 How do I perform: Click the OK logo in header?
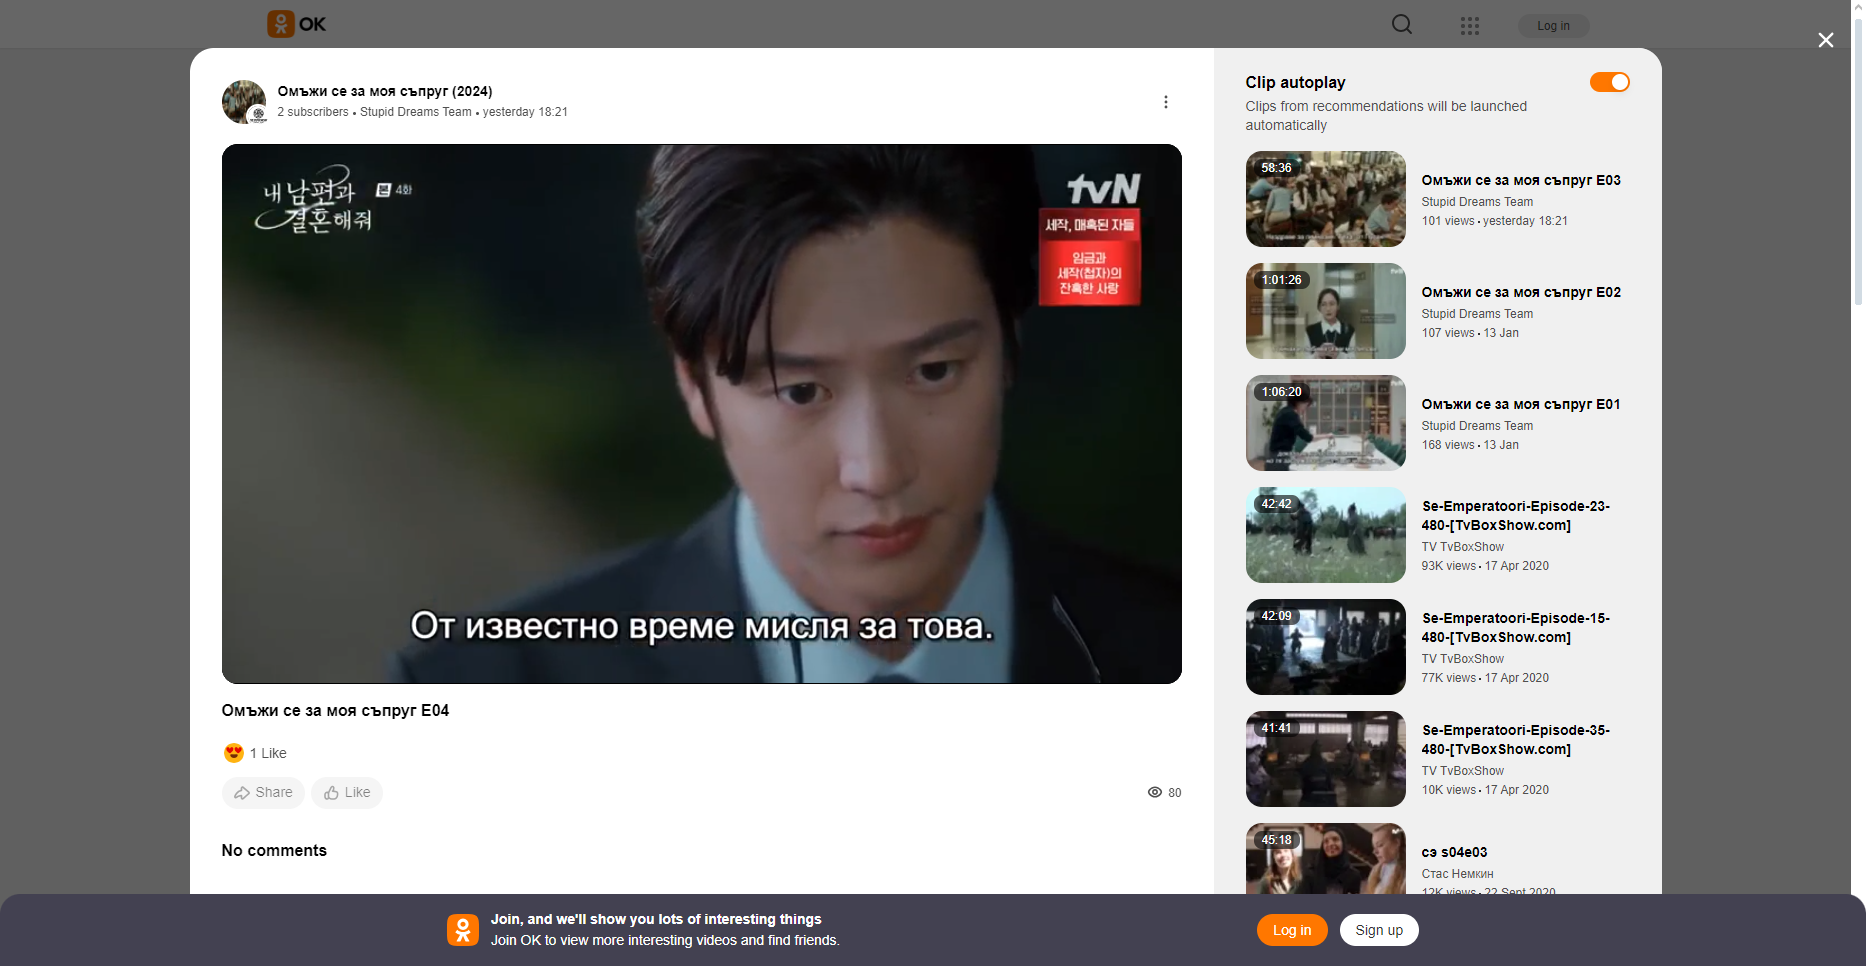(x=297, y=24)
